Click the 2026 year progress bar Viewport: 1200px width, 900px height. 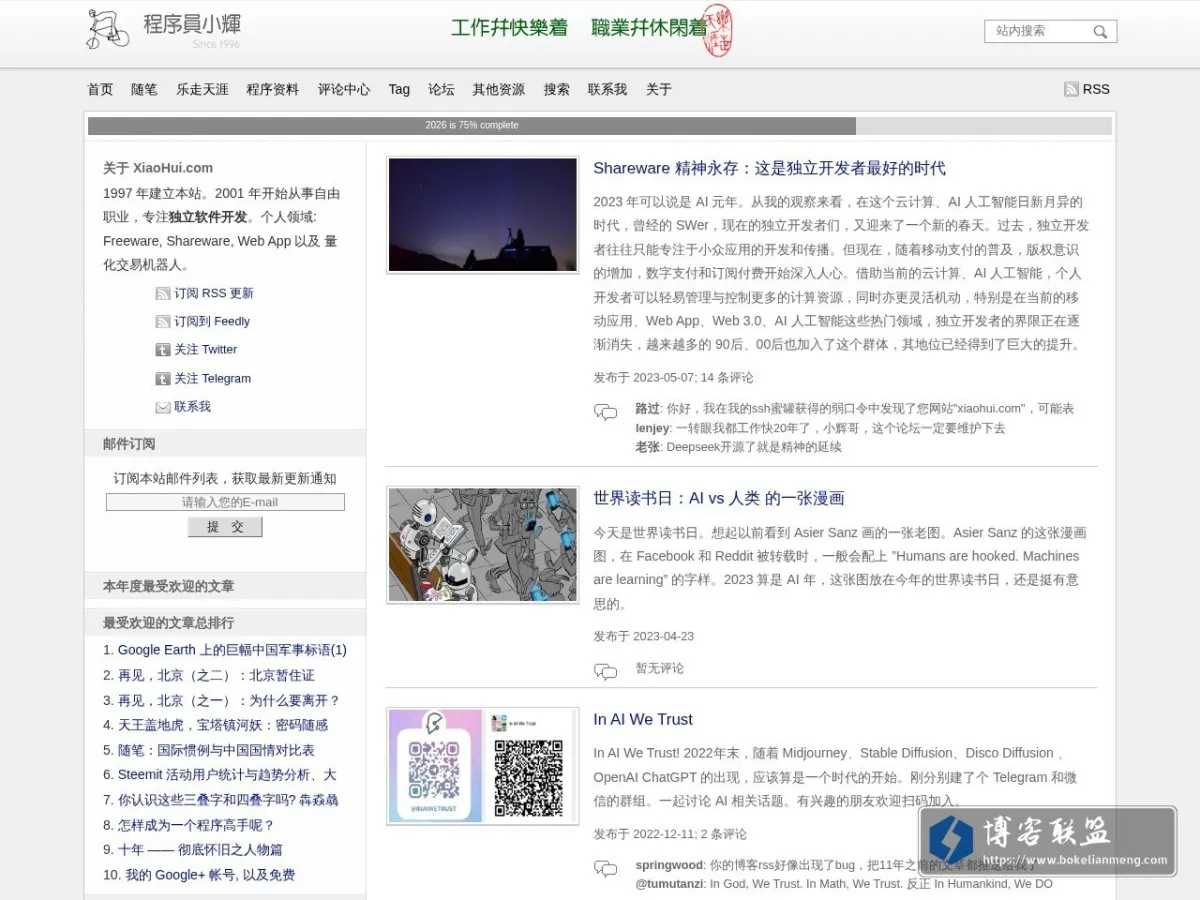pyautogui.click(x=600, y=126)
